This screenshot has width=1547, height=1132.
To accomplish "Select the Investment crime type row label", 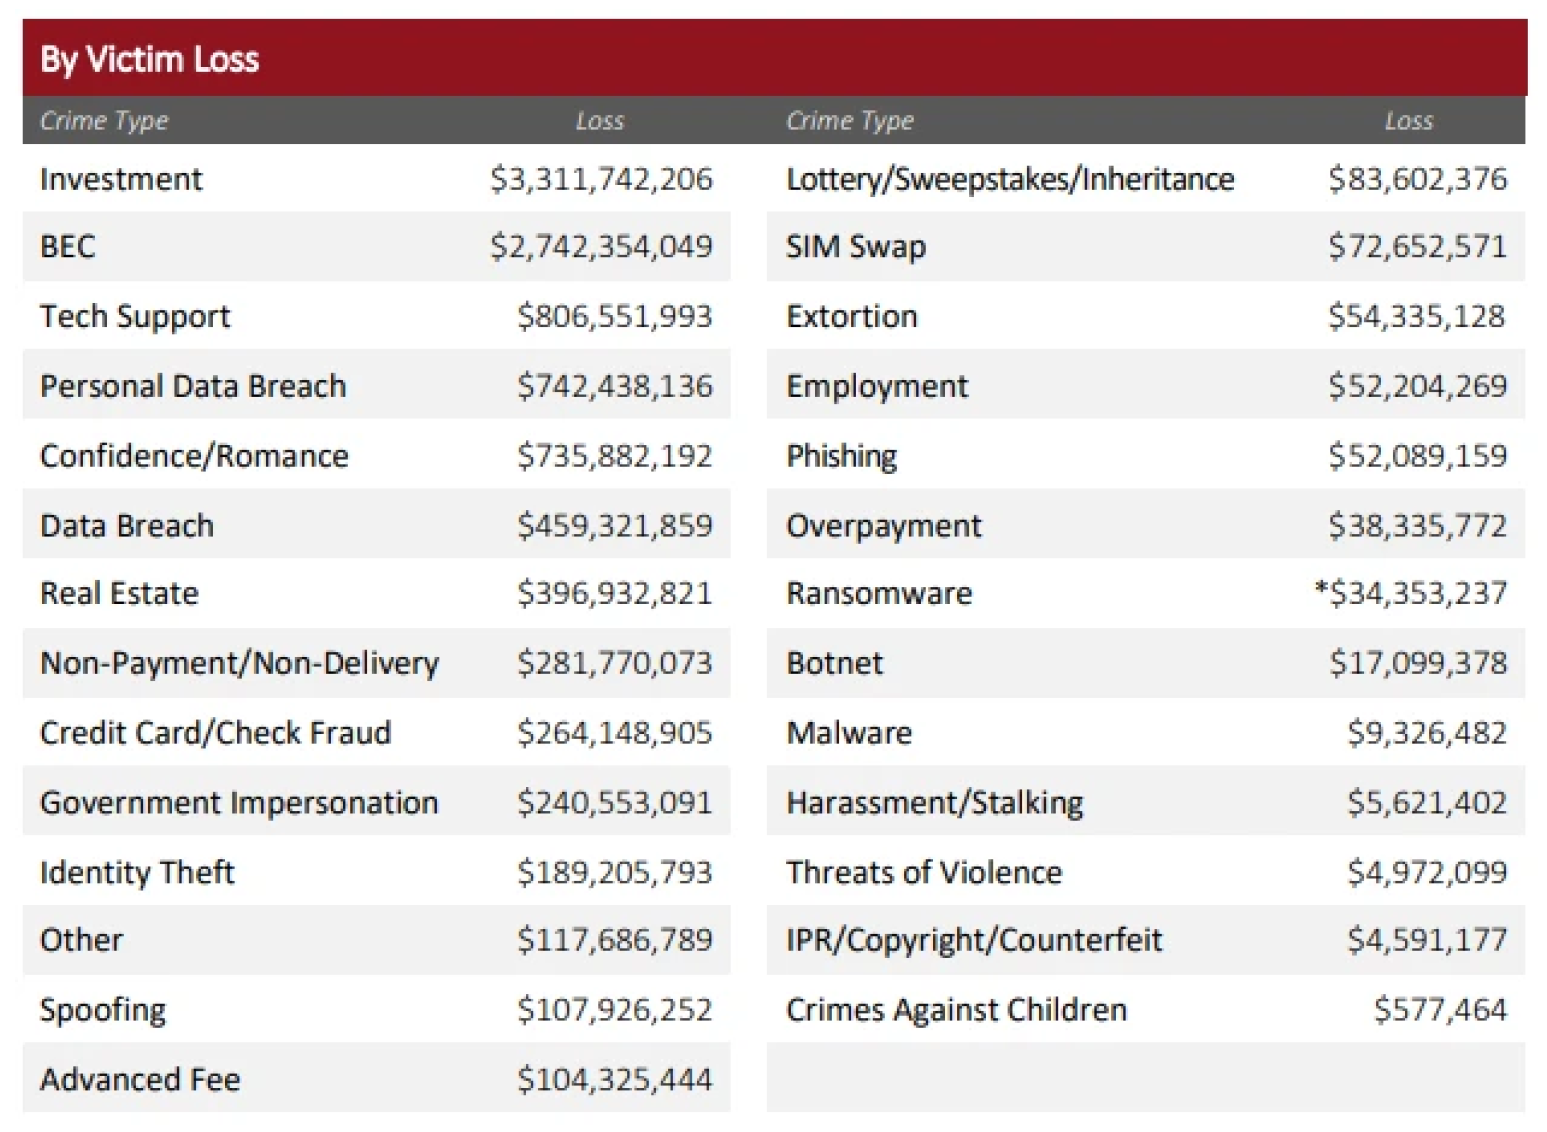I will tap(121, 180).
